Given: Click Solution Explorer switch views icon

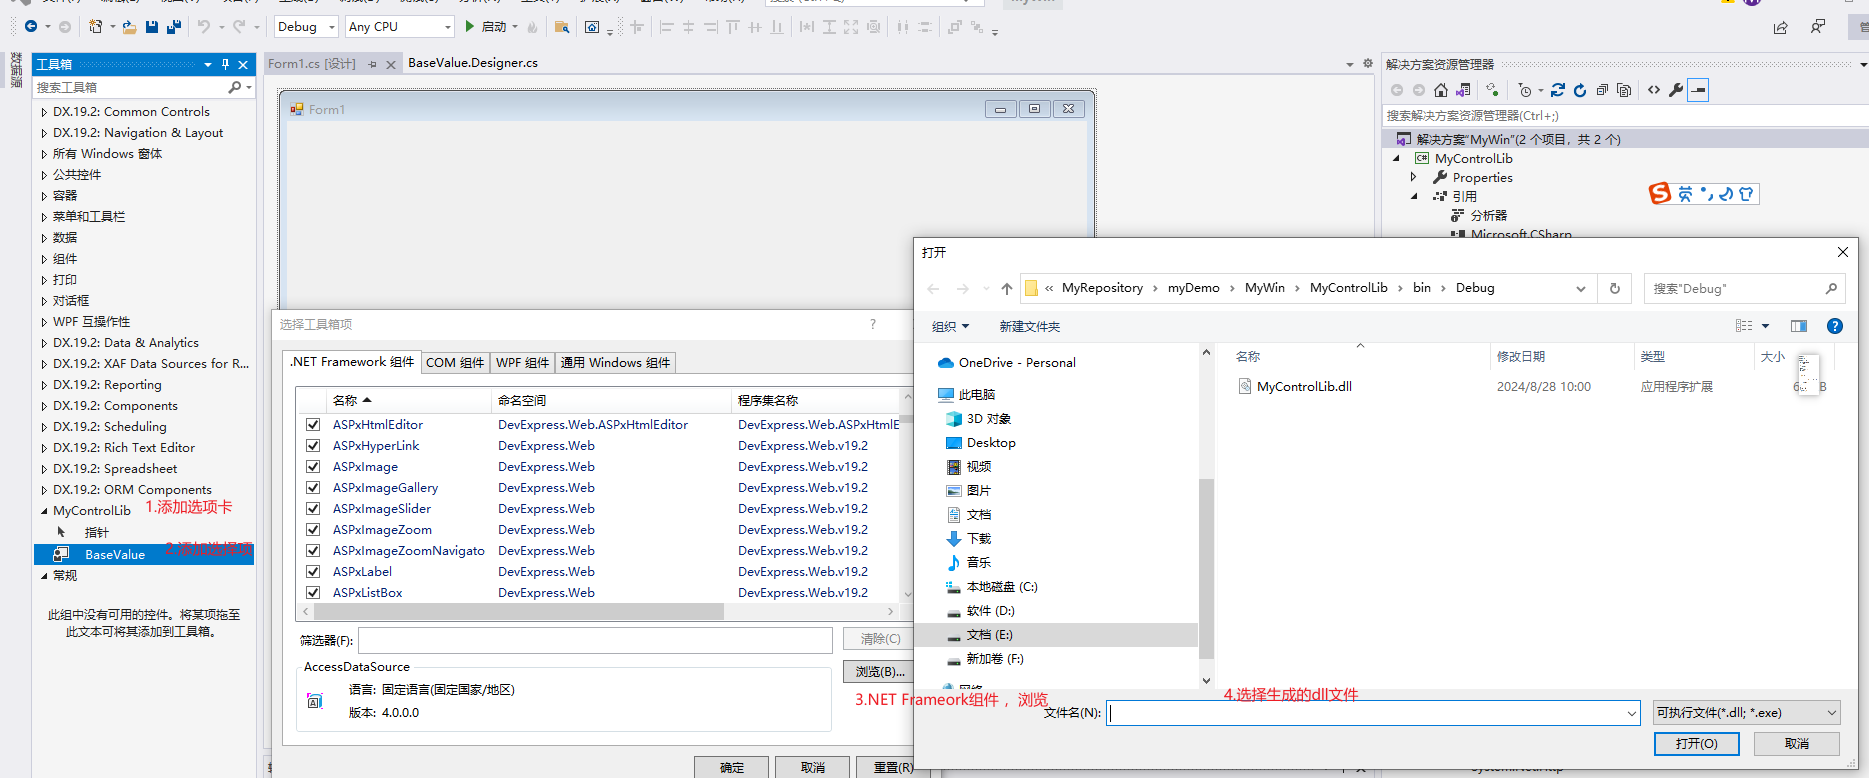Looking at the screenshot, I should [1464, 90].
